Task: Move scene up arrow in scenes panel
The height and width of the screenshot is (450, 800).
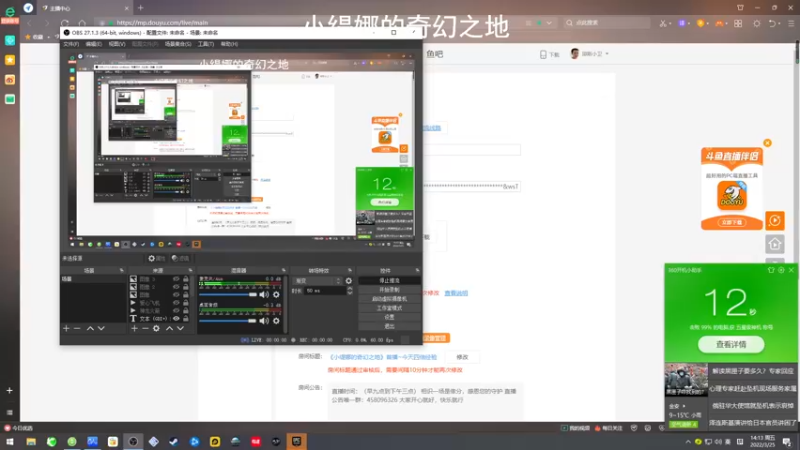Action: pyautogui.click(x=90, y=329)
